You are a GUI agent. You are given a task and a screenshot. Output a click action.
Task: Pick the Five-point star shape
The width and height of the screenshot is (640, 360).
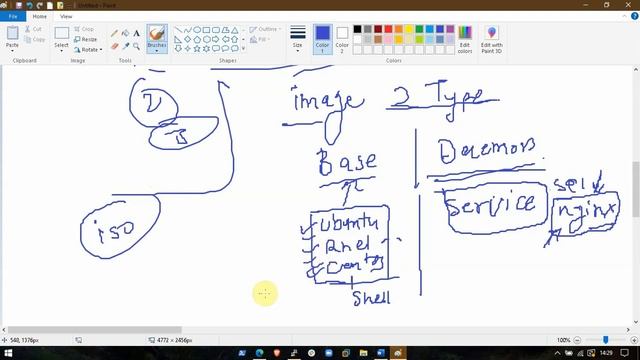[x=197, y=49]
